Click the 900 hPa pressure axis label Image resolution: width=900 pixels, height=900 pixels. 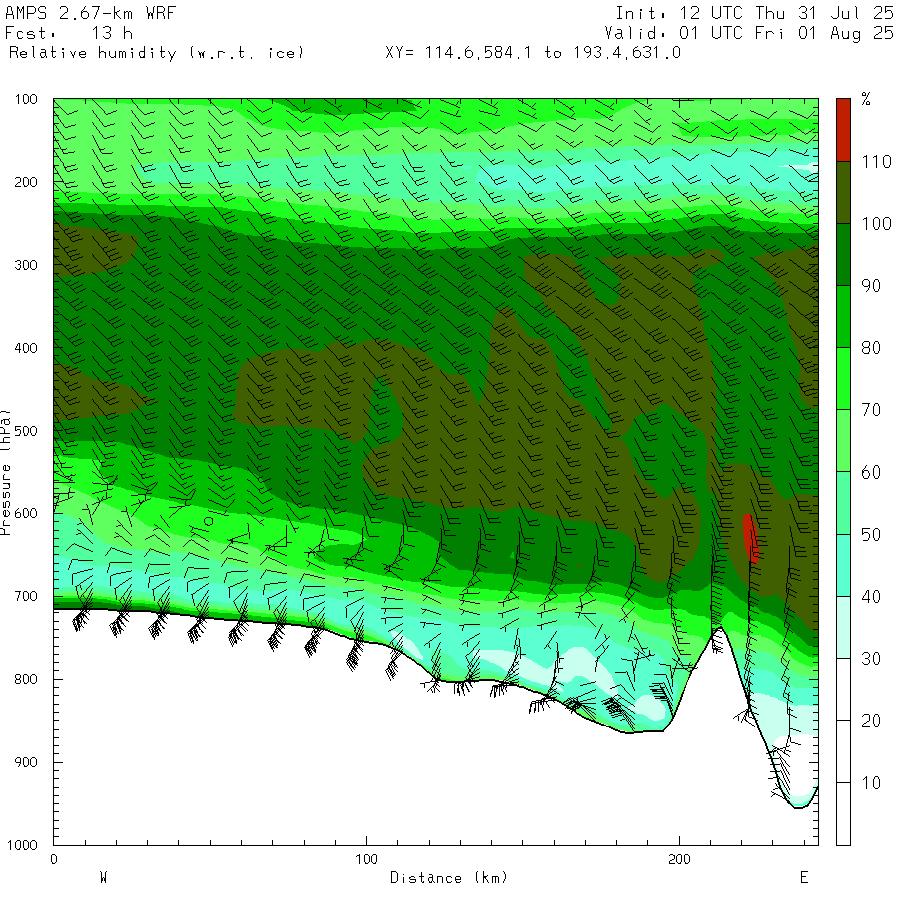pos(26,762)
